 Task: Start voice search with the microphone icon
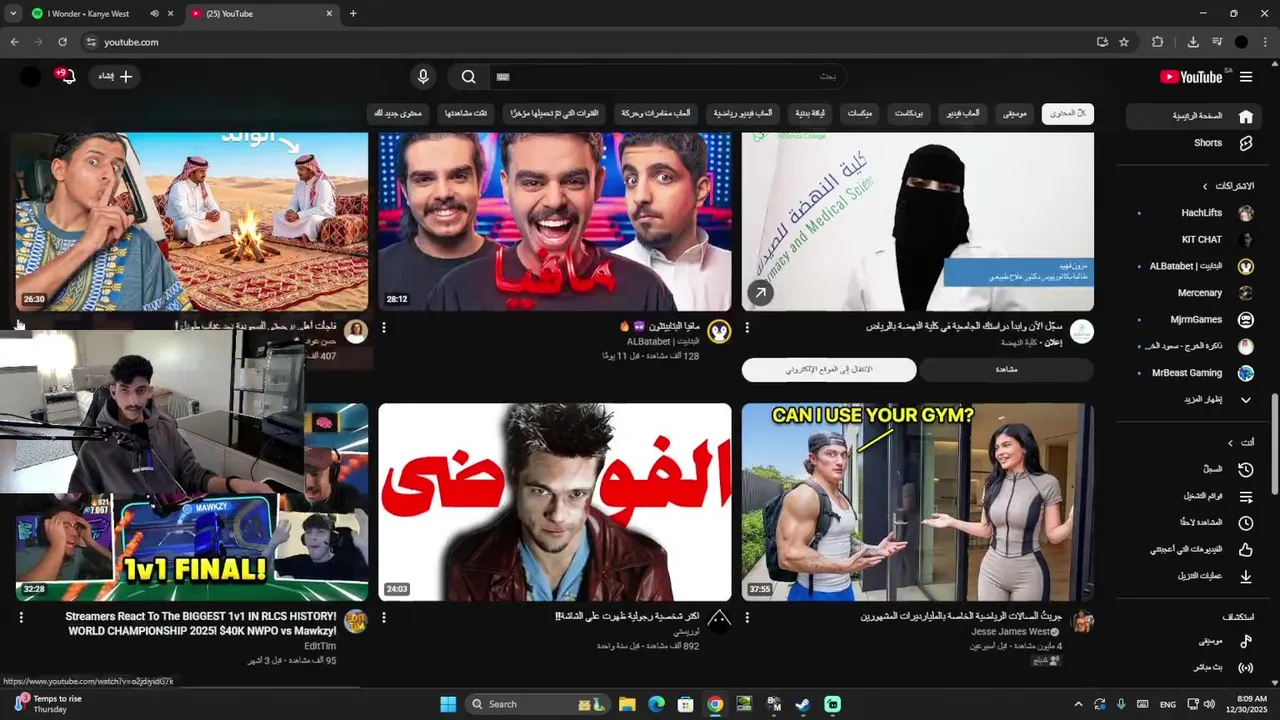pyautogui.click(x=423, y=77)
